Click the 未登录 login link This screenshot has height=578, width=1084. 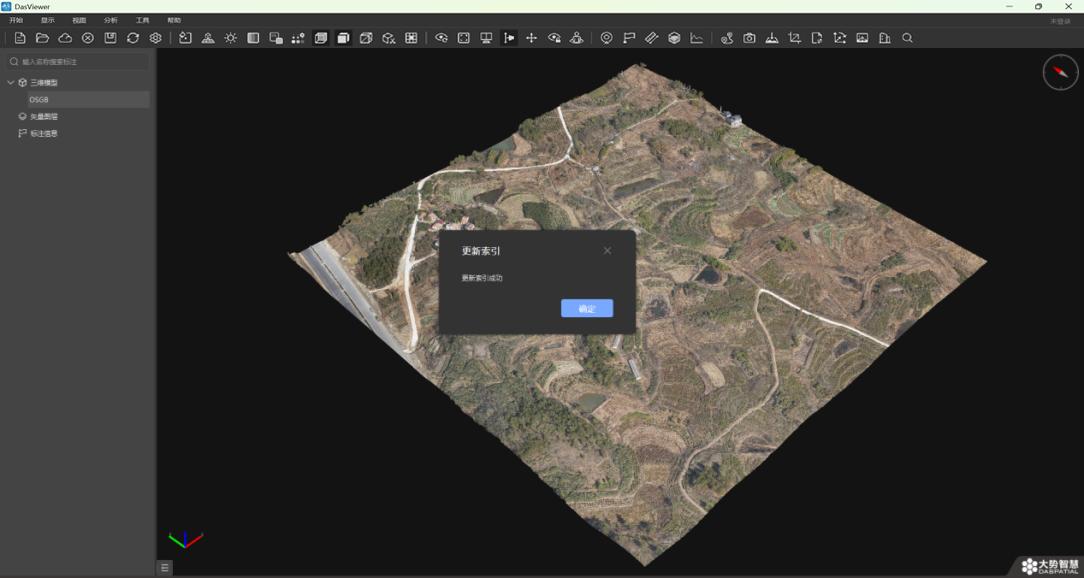[x=1060, y=21]
